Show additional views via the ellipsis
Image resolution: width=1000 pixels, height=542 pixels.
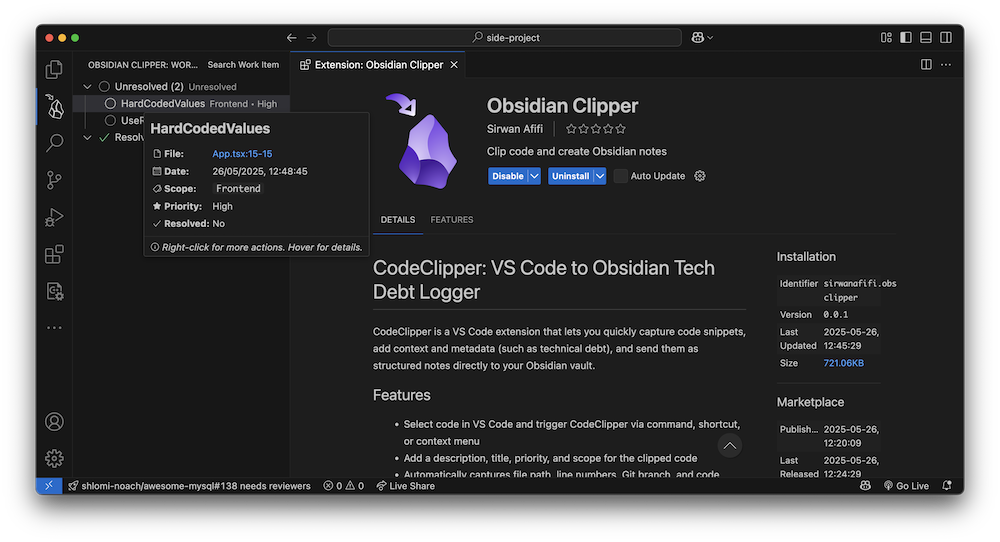coord(54,328)
